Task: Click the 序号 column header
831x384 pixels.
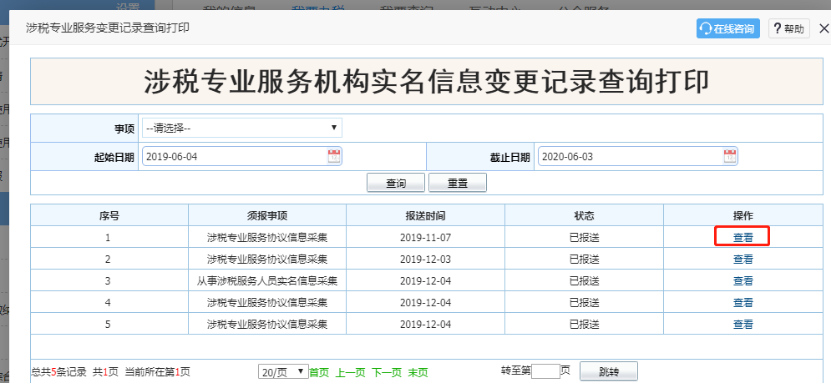Action: 109,216
